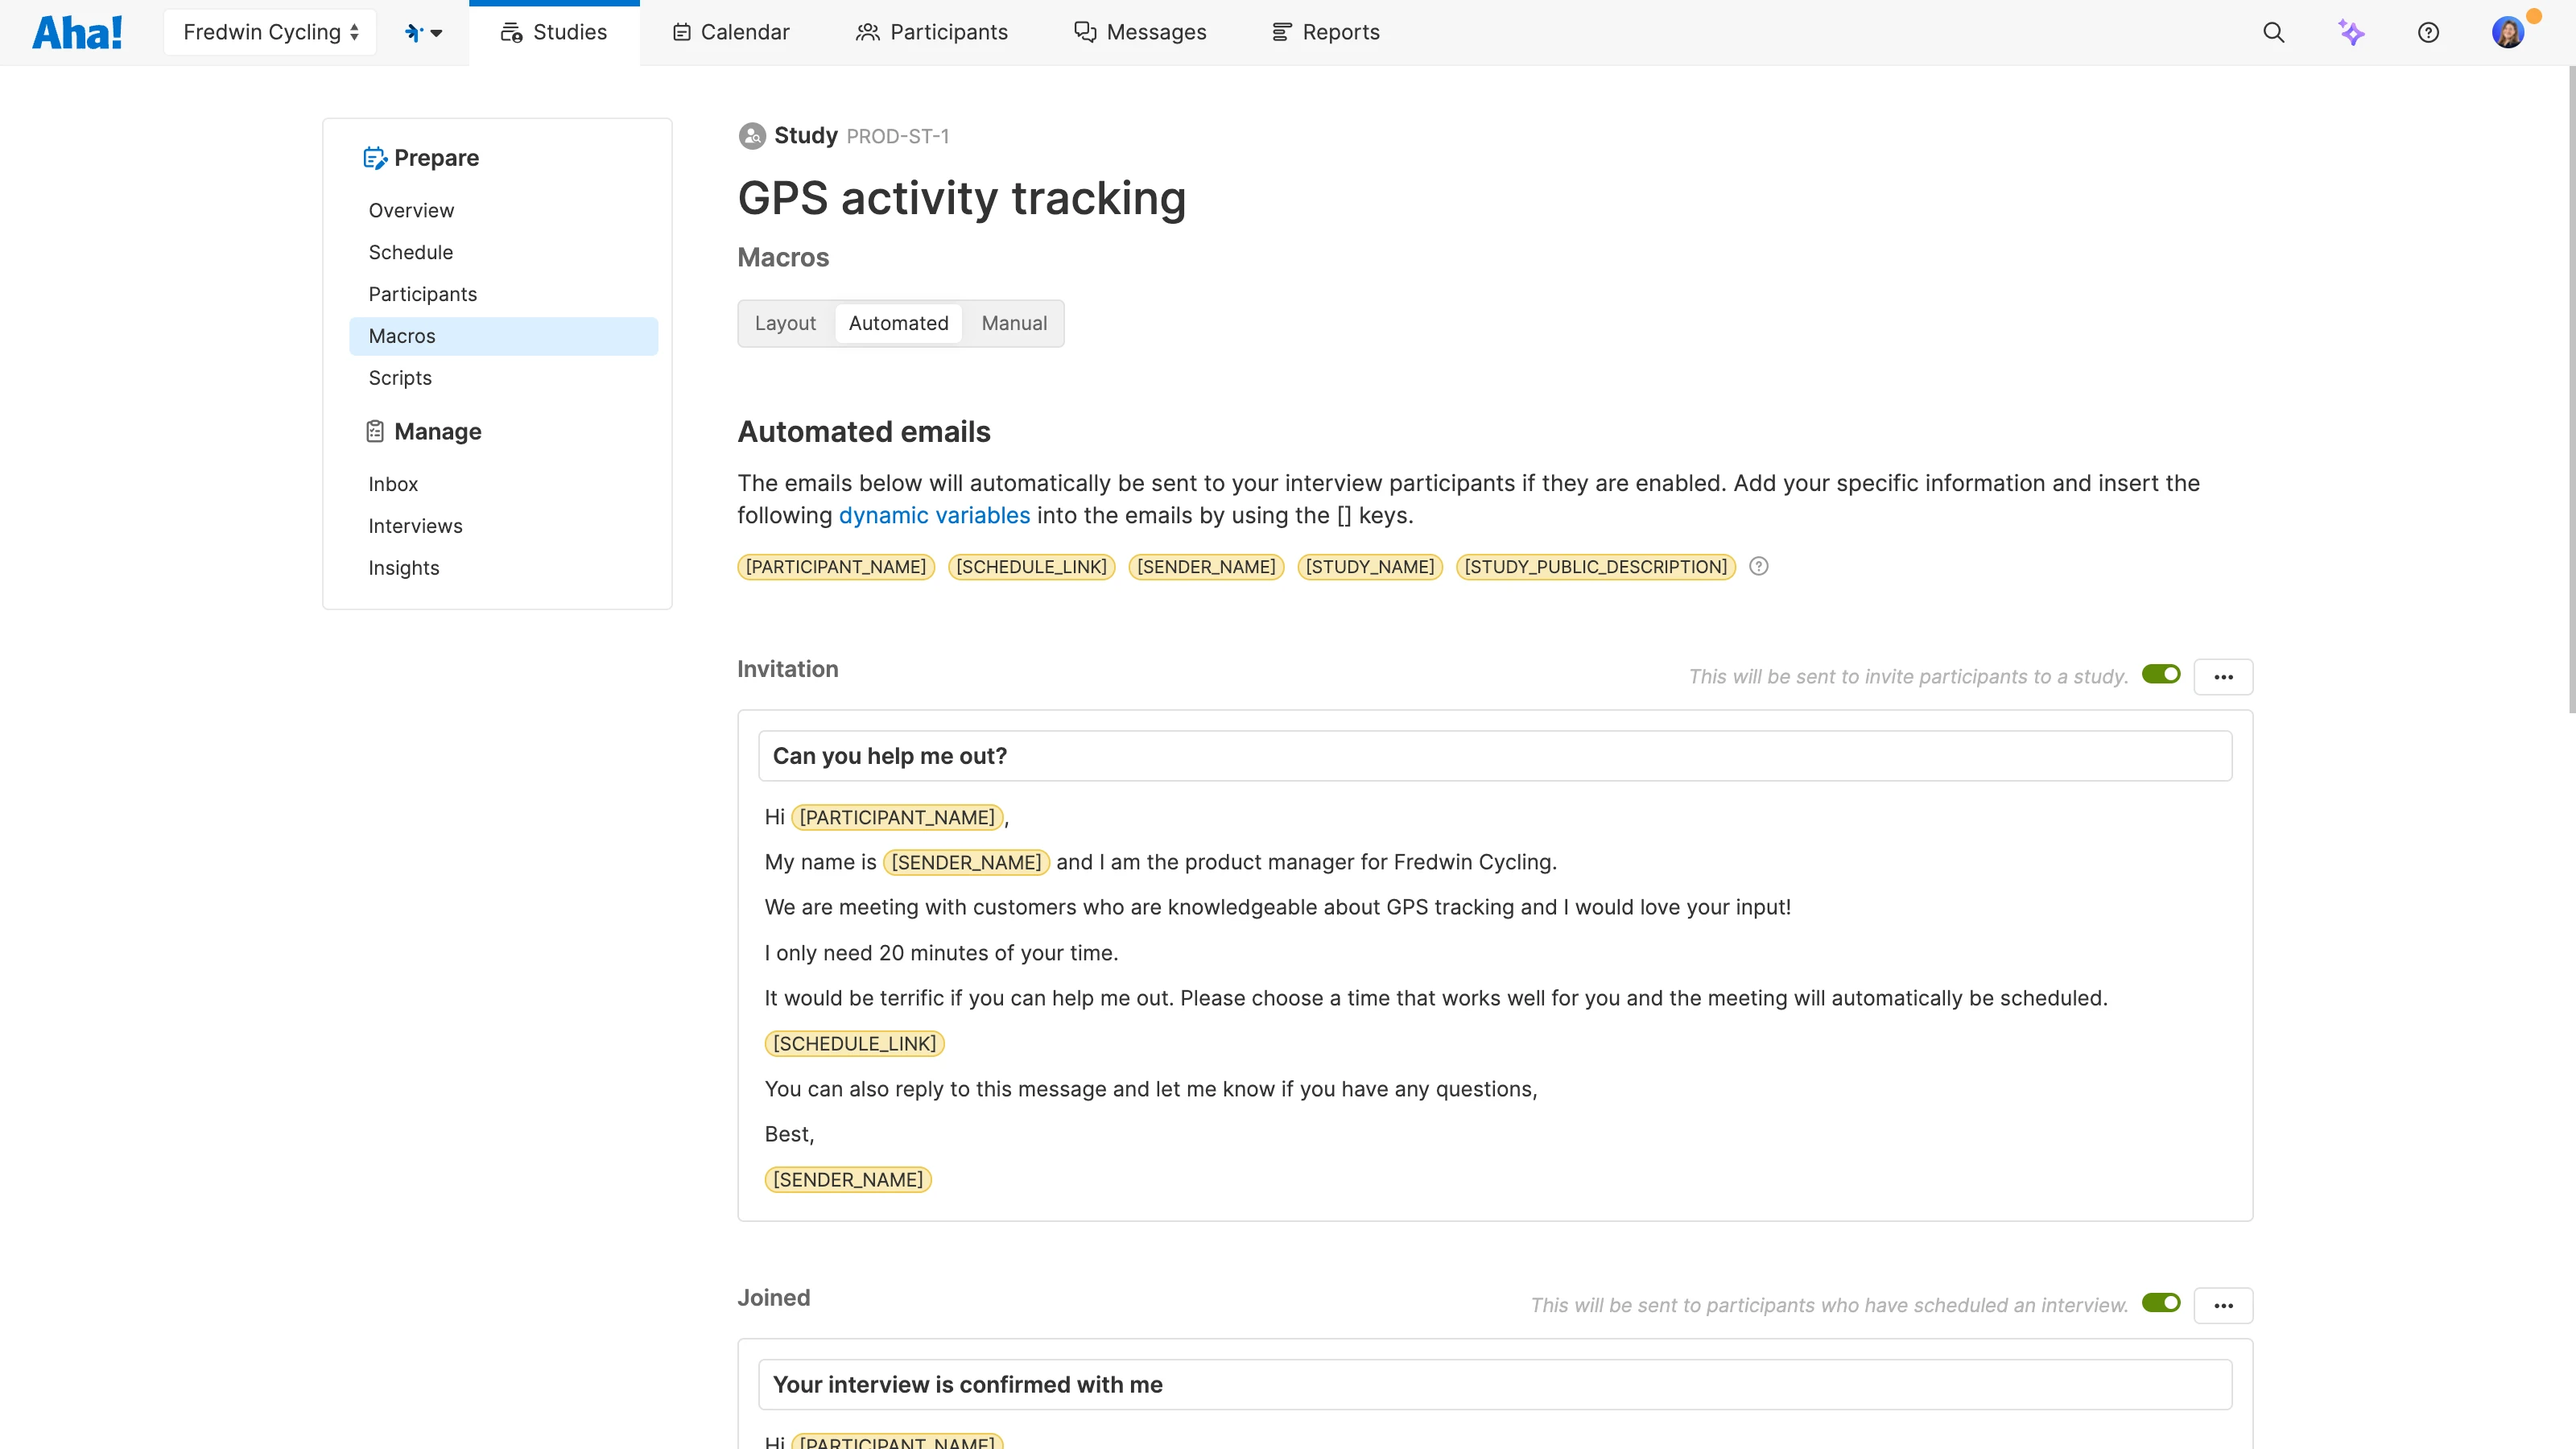Open the Calendar icon in navigation
2576x1449 pixels.
(x=682, y=31)
